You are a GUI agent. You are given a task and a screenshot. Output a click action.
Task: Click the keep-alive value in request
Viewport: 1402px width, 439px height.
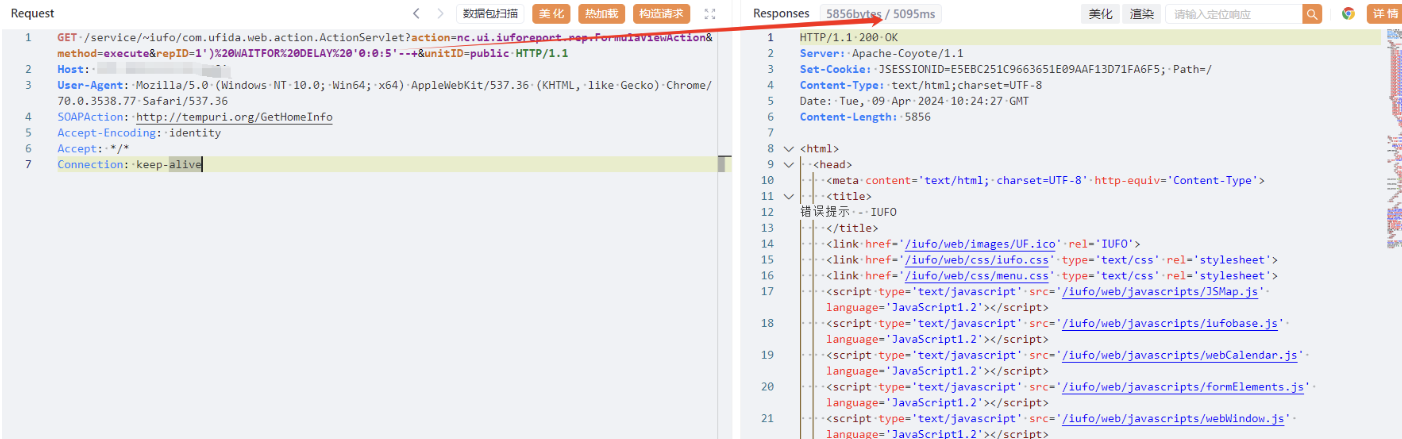click(x=169, y=165)
